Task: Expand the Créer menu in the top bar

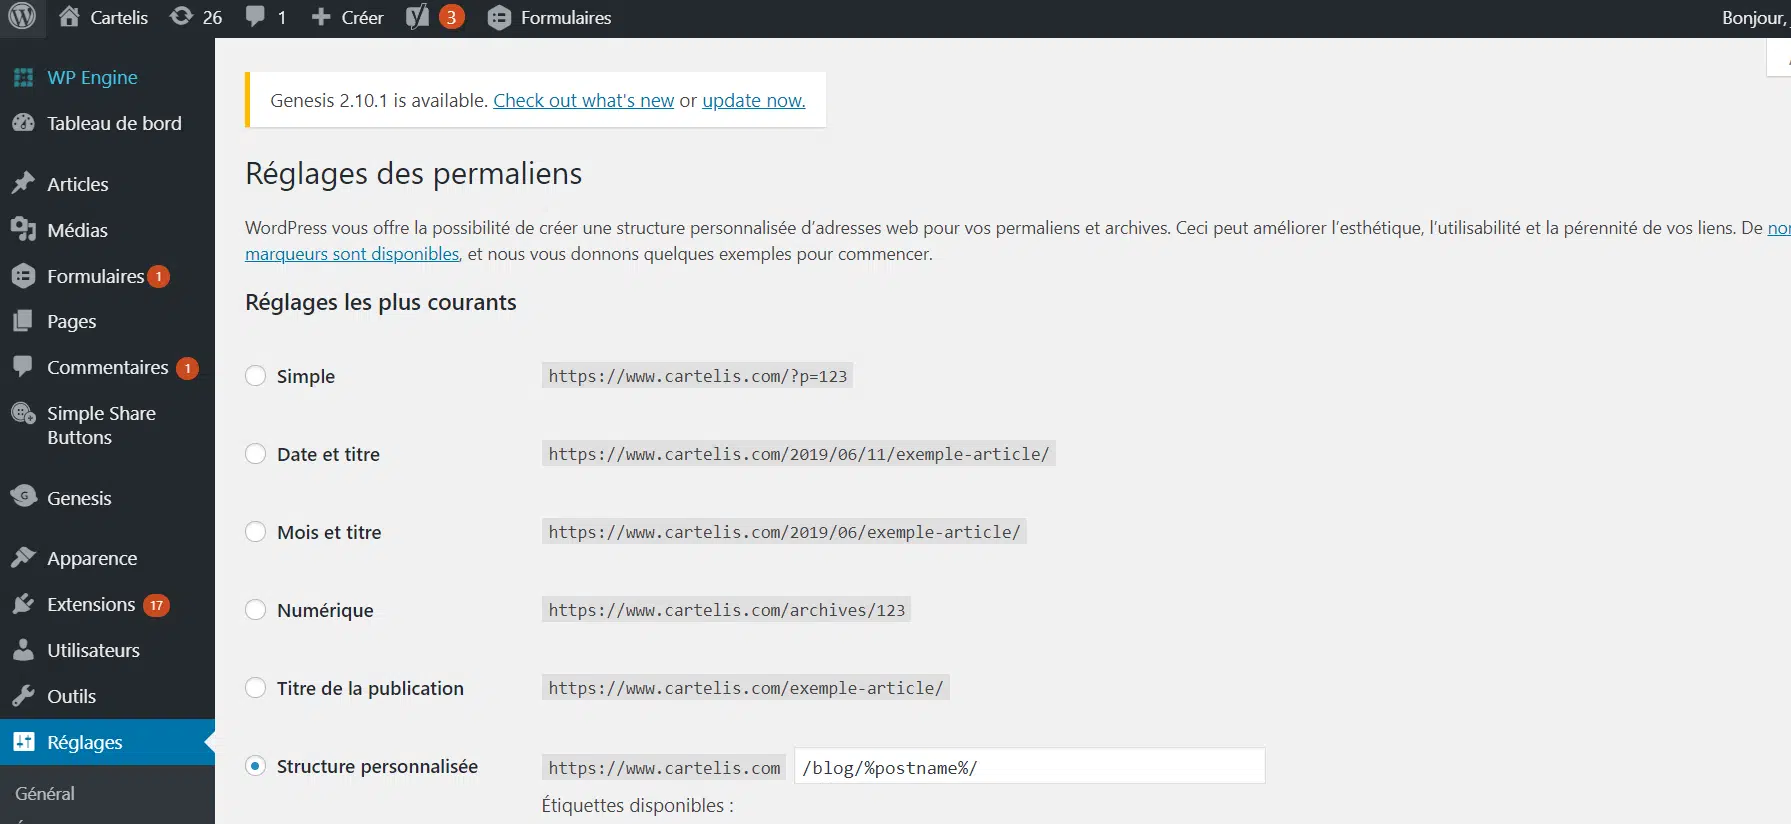Action: [x=348, y=17]
